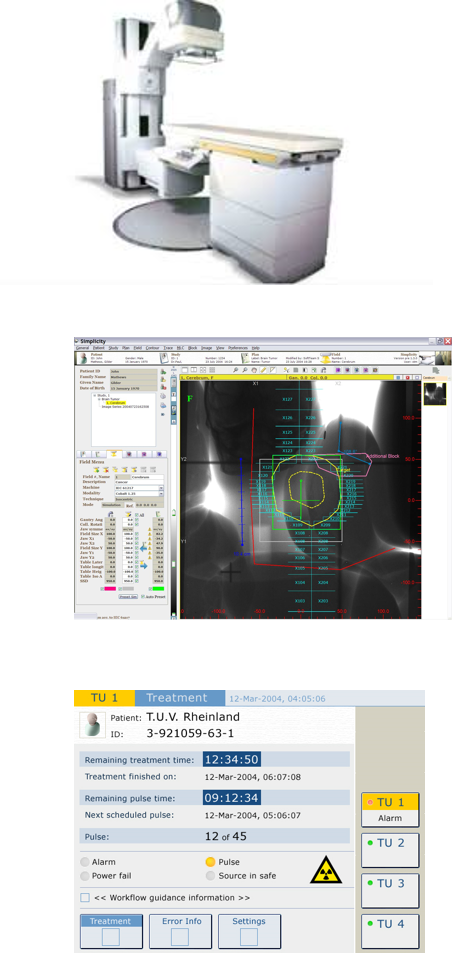
Task: Click the Study document icon in header
Action: click(163, 357)
